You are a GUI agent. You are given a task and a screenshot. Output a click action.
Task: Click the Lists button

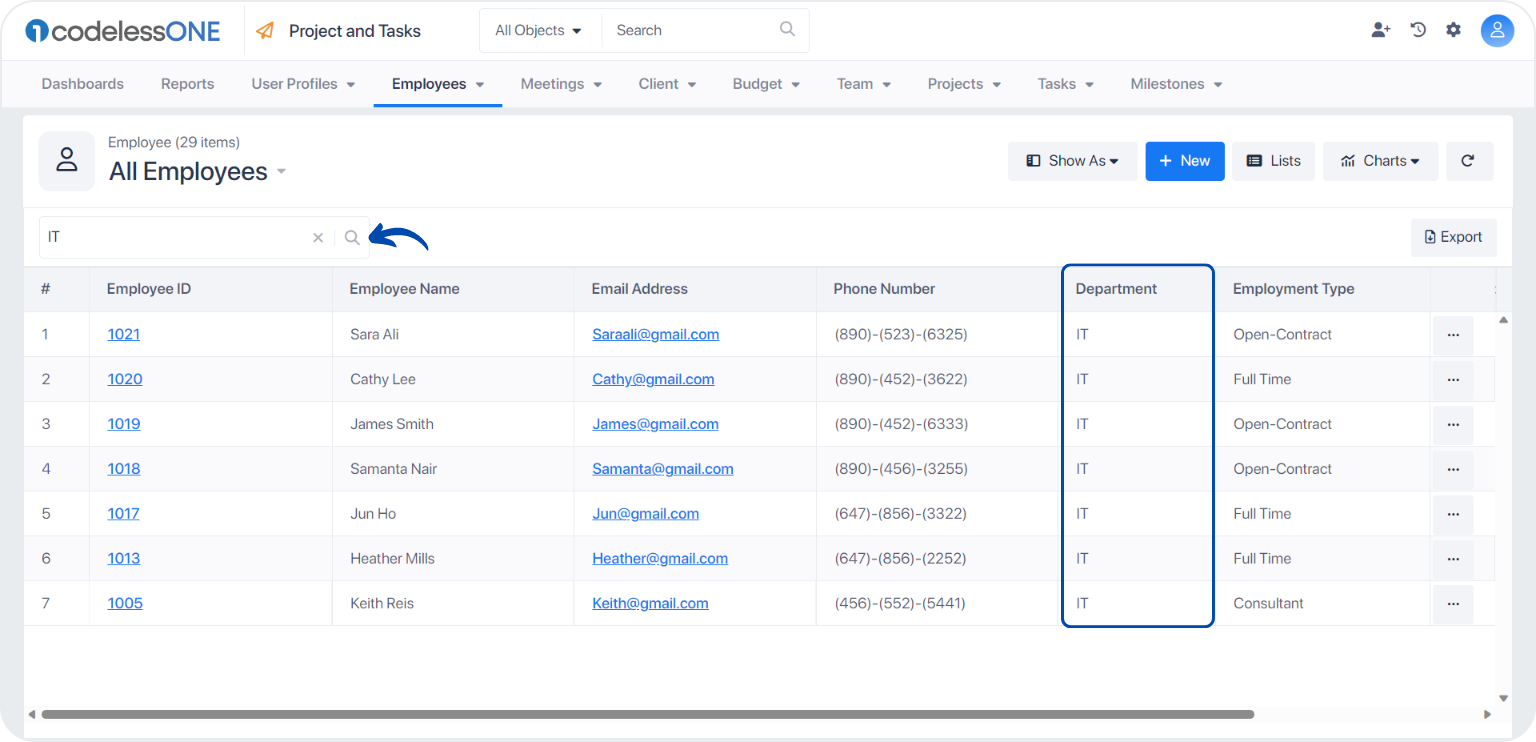click(1274, 161)
